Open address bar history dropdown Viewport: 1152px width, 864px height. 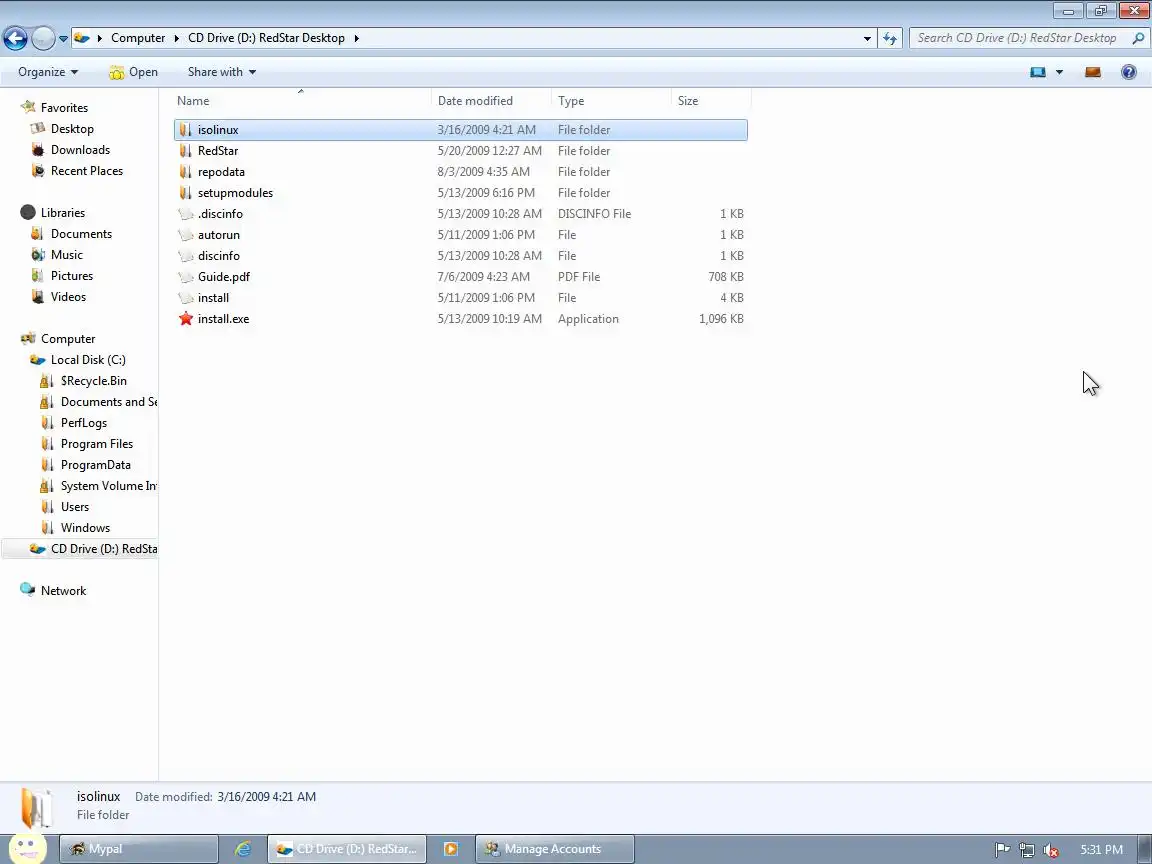867,38
